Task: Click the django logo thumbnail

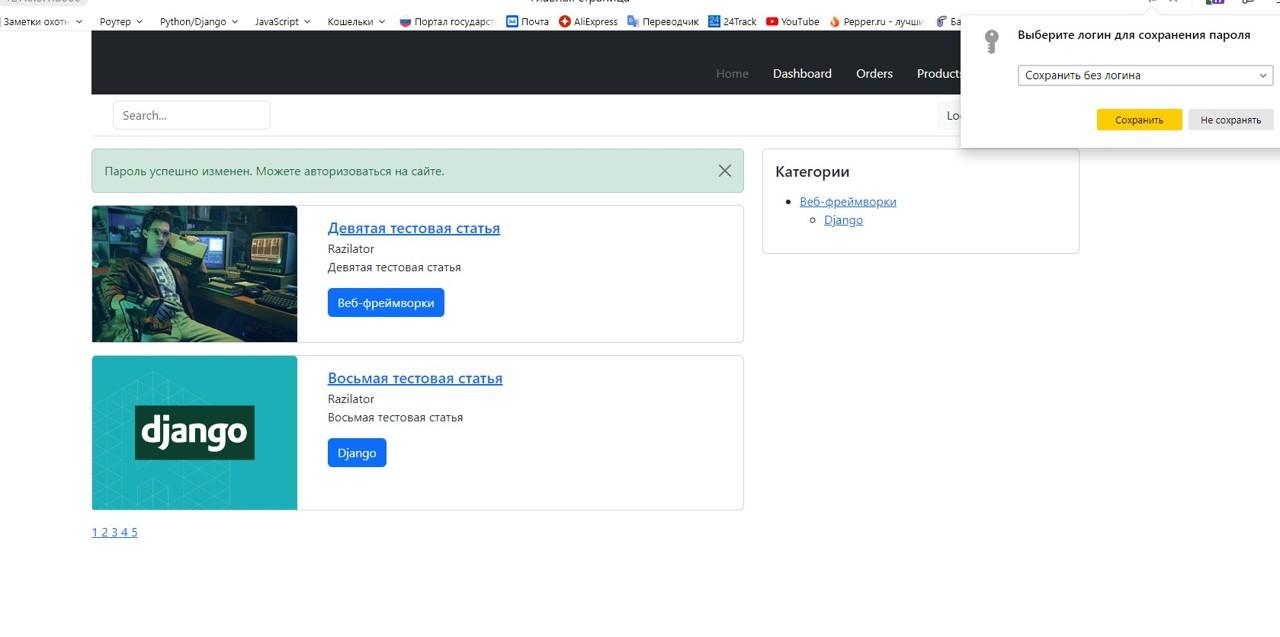Action: 194,433
